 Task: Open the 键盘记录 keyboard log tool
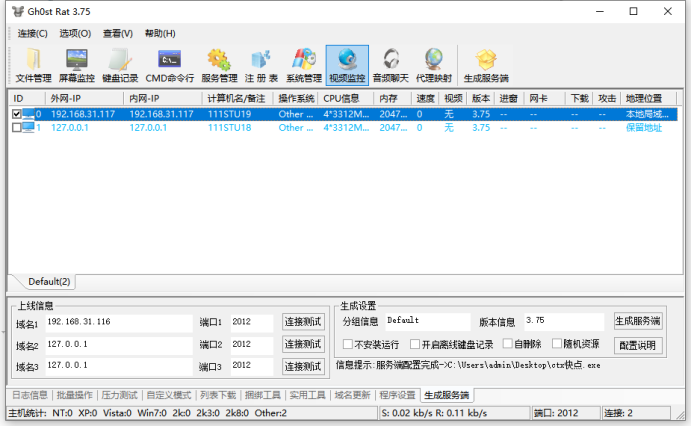[120, 66]
